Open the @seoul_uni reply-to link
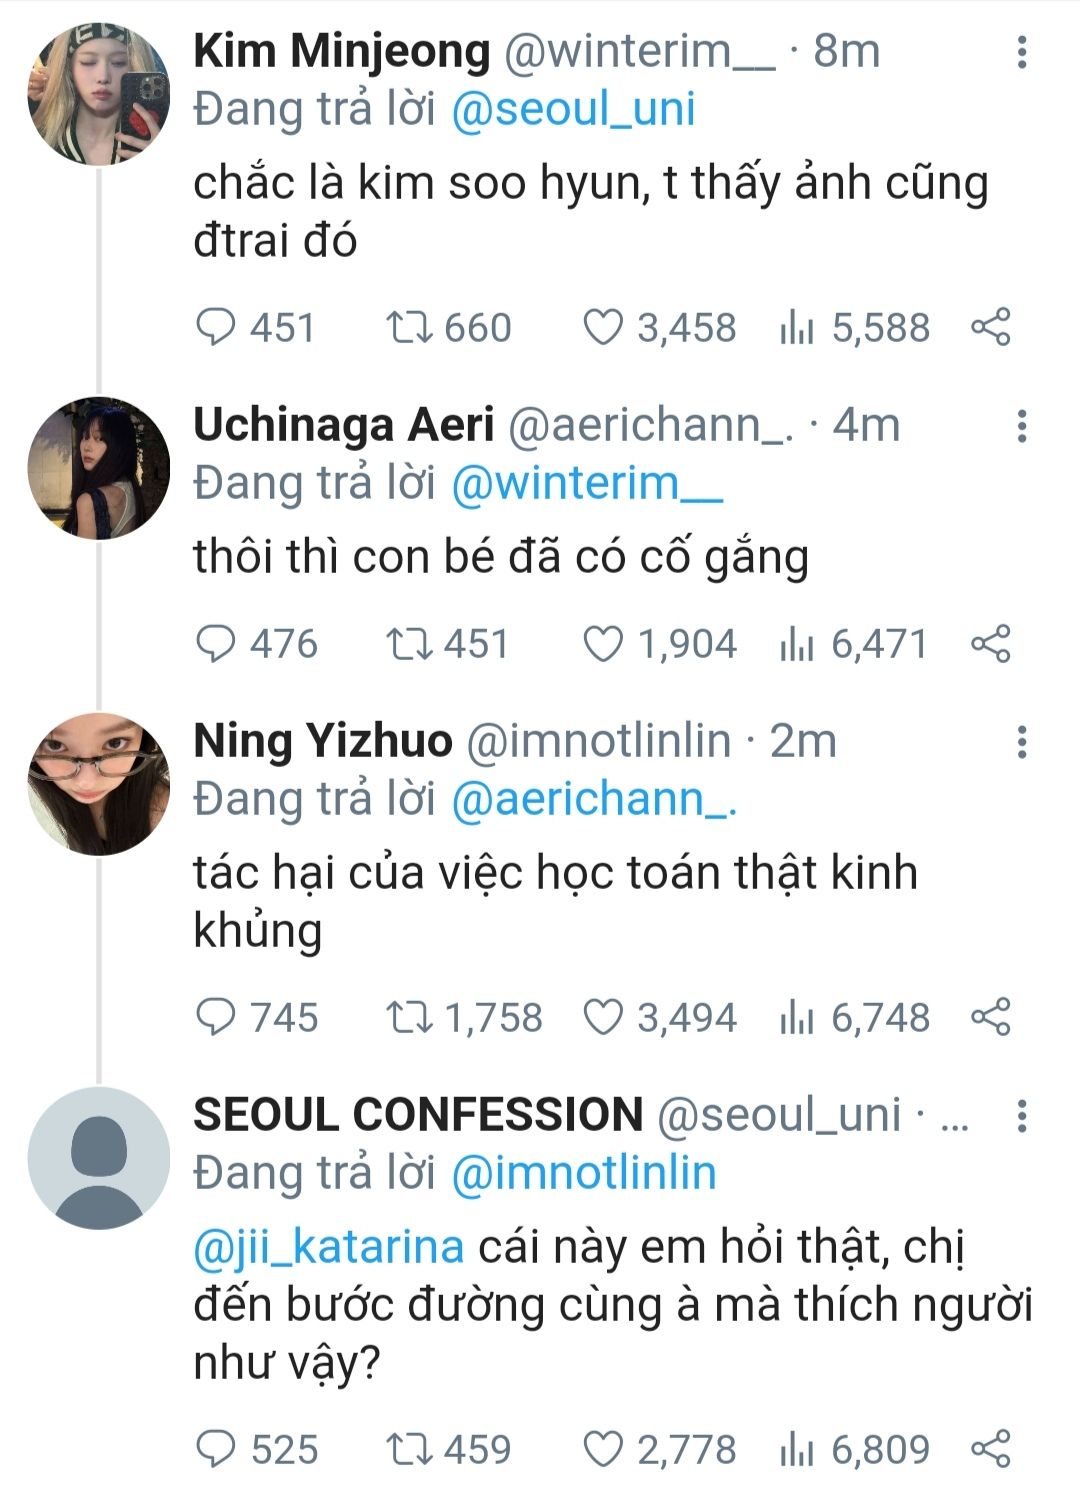Viewport: 1080px width, 1487px height. [573, 110]
